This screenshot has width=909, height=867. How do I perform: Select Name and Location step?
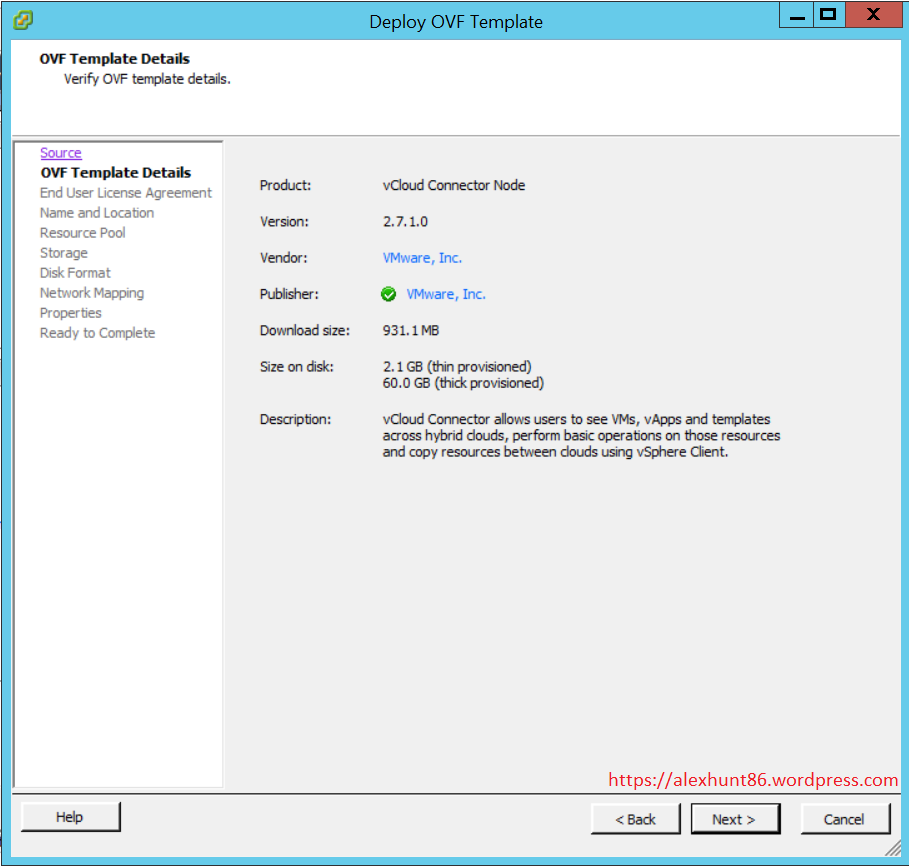[x=97, y=213]
